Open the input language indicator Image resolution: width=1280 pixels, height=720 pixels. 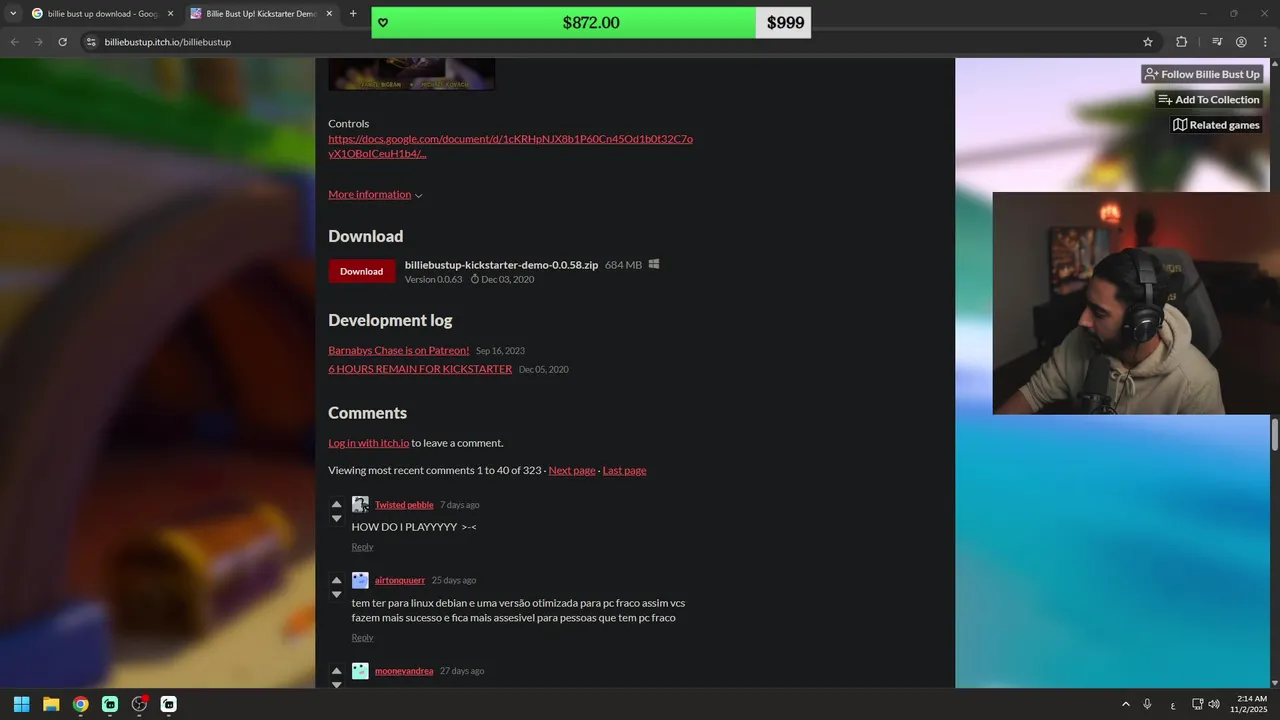1173,704
